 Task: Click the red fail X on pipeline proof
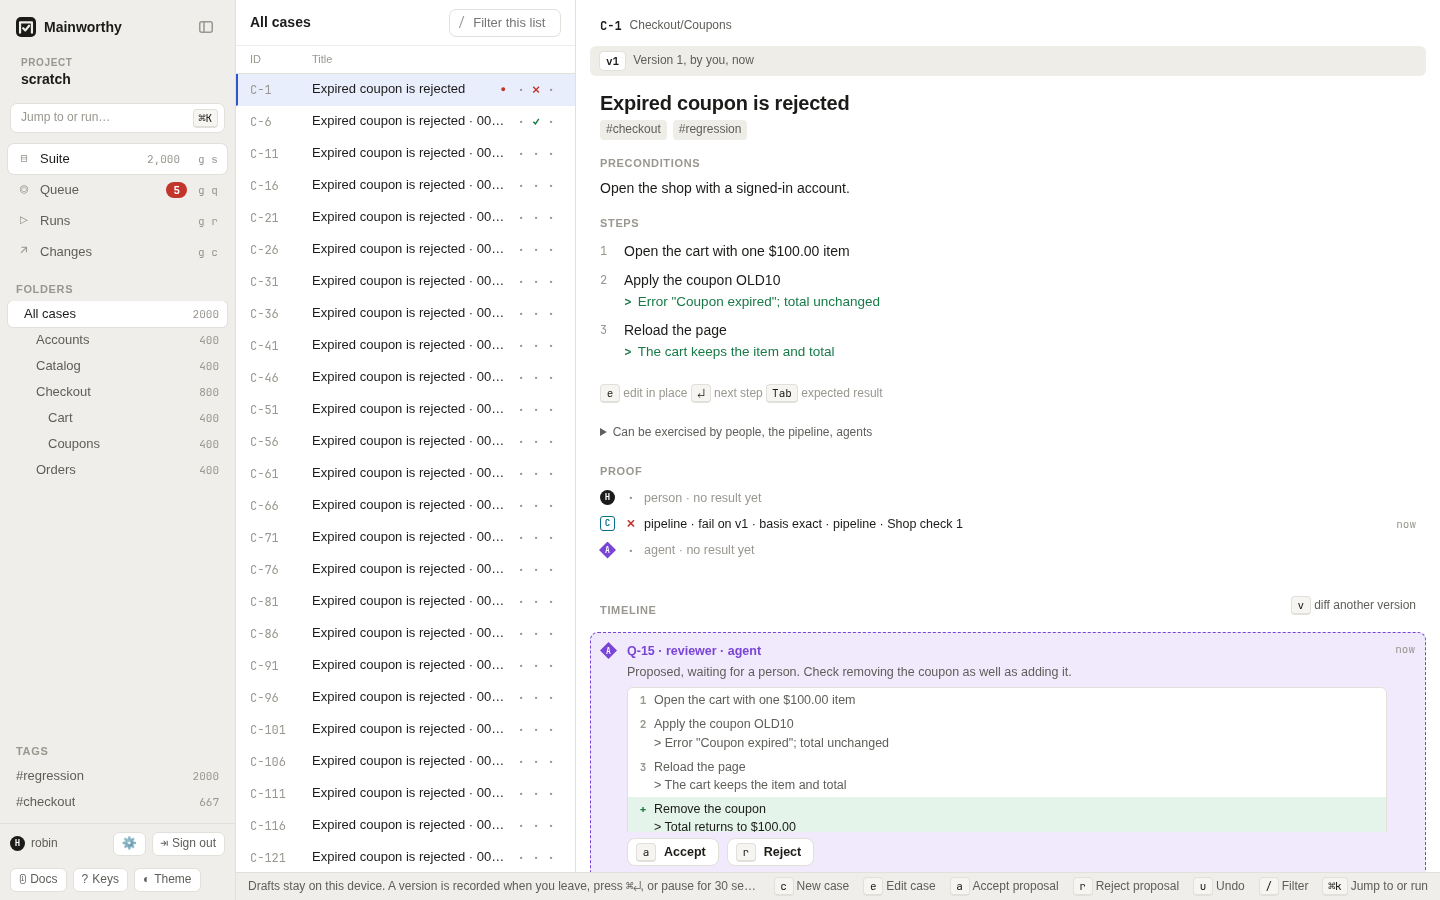[x=630, y=524]
